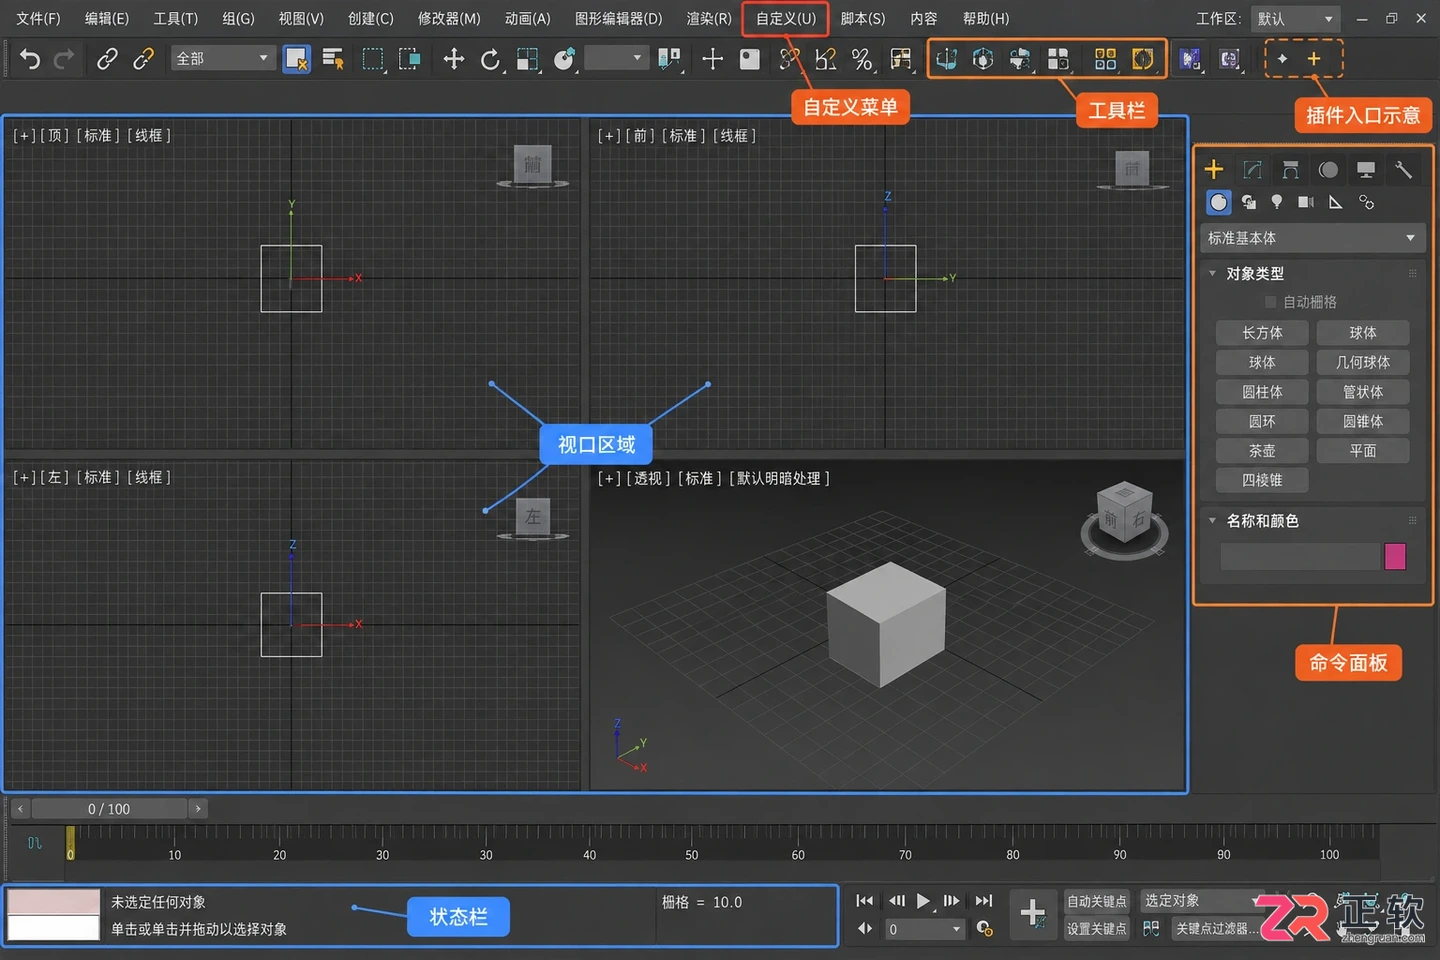Click the 几何球体 geosphere button
This screenshot has width=1440, height=960.
click(1363, 362)
